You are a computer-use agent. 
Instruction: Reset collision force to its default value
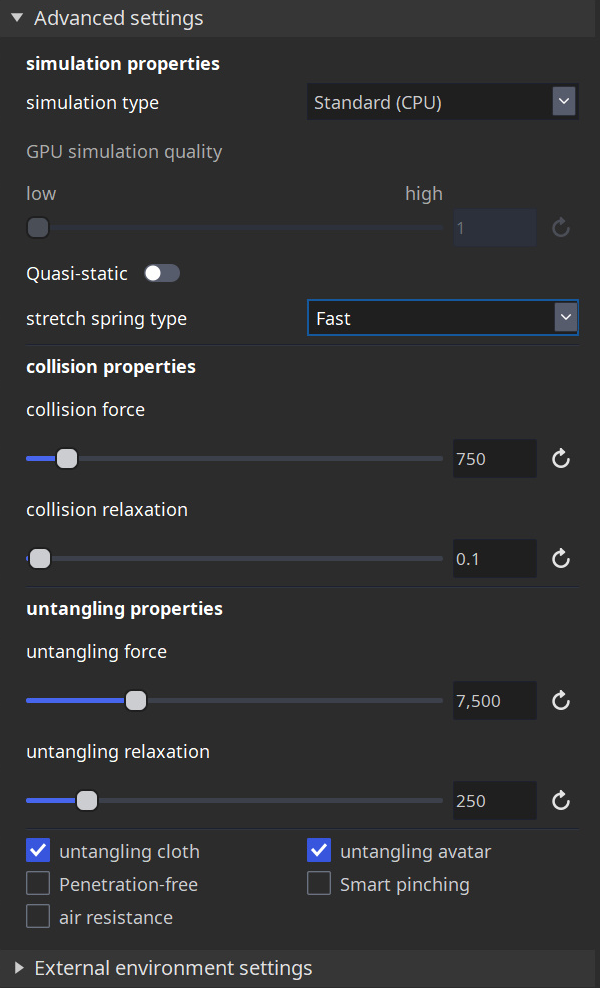[x=560, y=458]
